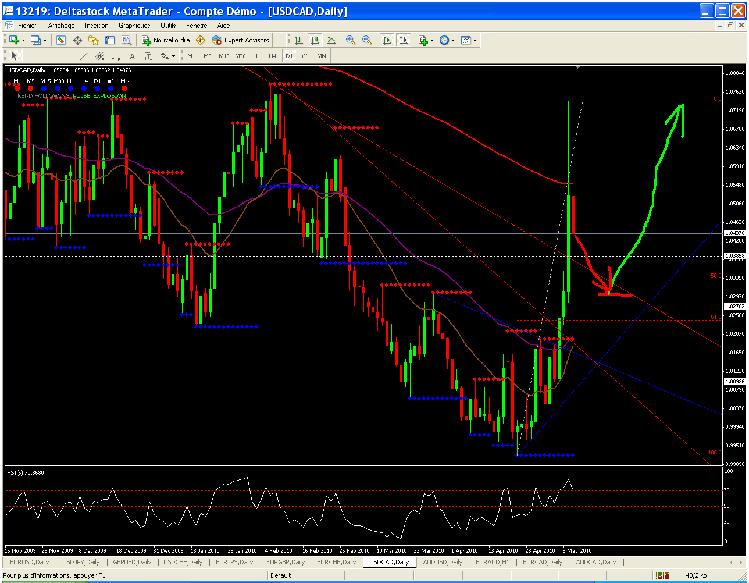This screenshot has height=583, width=749.
Task: Select the D1 daily timeframe button
Action: (289, 56)
